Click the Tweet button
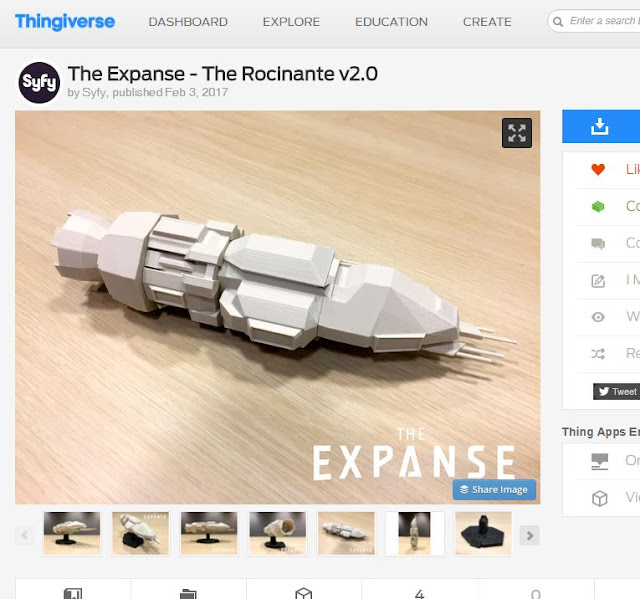 click(617, 392)
